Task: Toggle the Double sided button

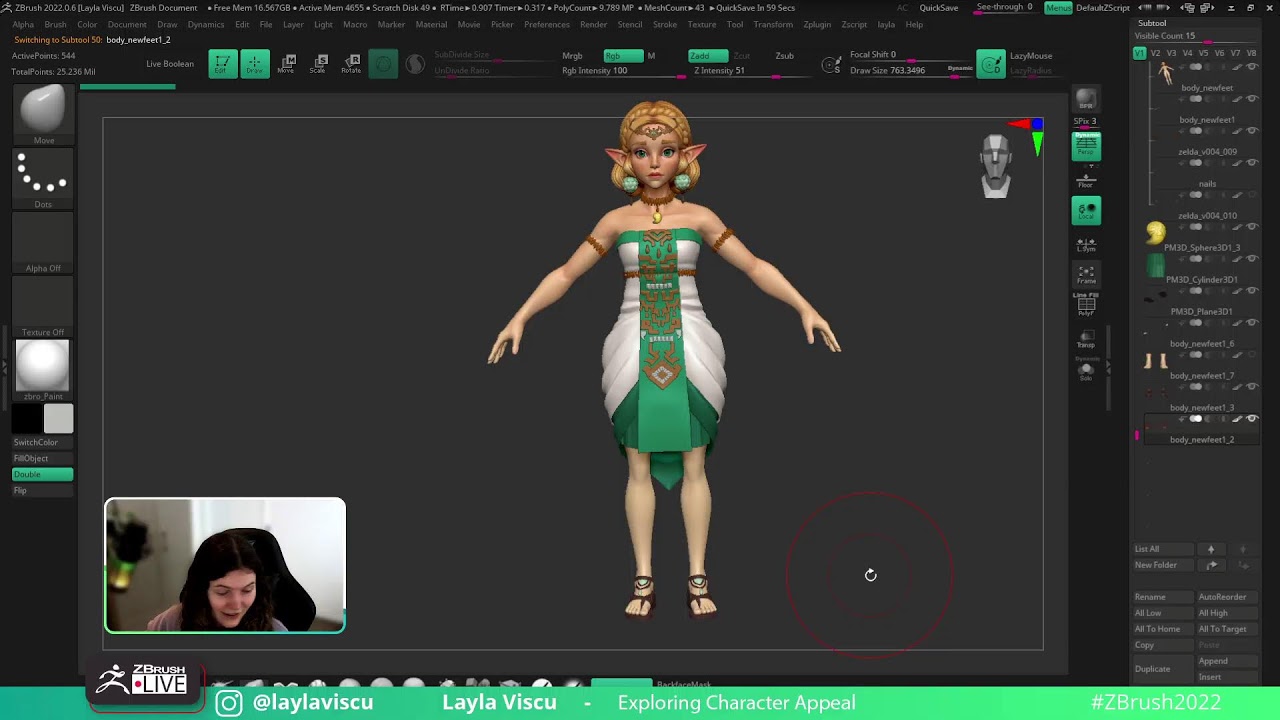Action: (43, 474)
